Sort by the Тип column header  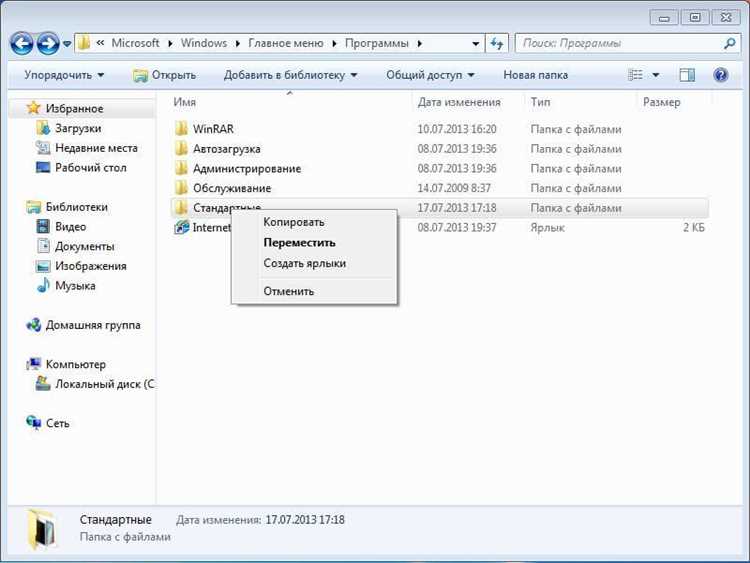[540, 102]
